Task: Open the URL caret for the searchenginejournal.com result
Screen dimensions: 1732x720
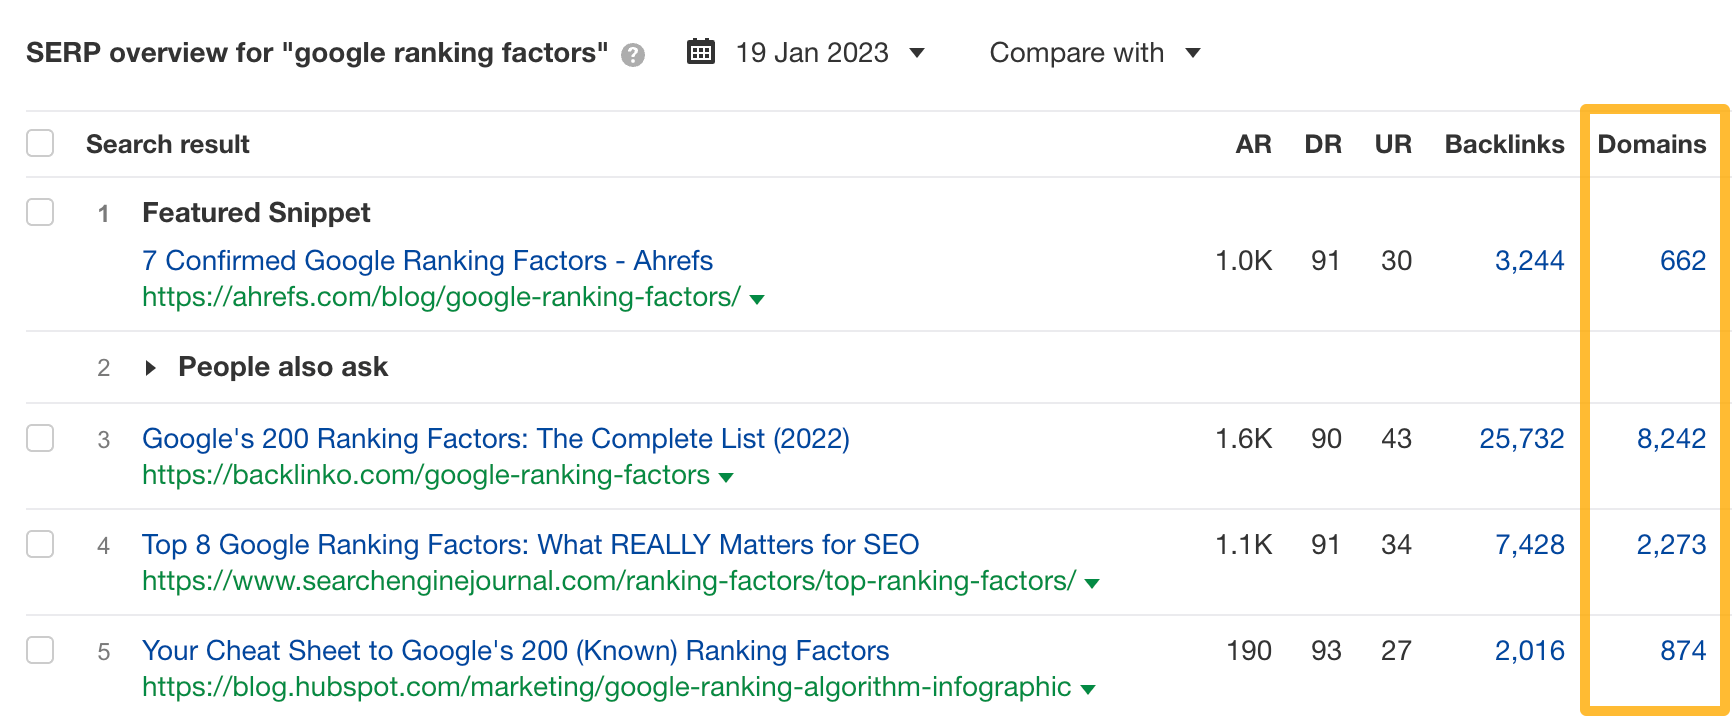Action: pyautogui.click(x=1093, y=582)
